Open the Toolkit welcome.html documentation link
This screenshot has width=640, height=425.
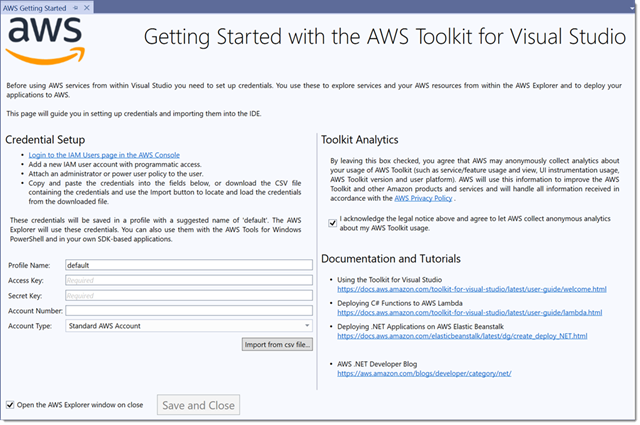click(472, 289)
